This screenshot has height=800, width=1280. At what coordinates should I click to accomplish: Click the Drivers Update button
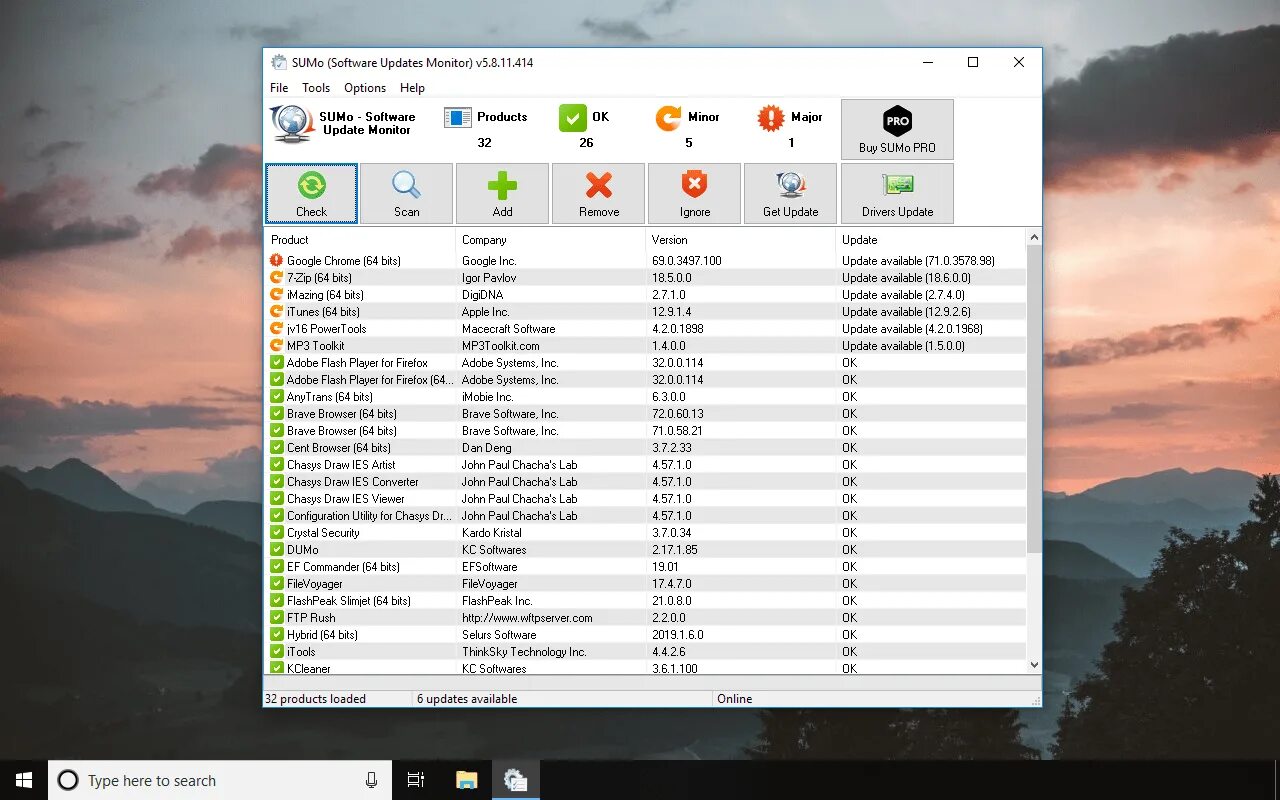(x=897, y=193)
